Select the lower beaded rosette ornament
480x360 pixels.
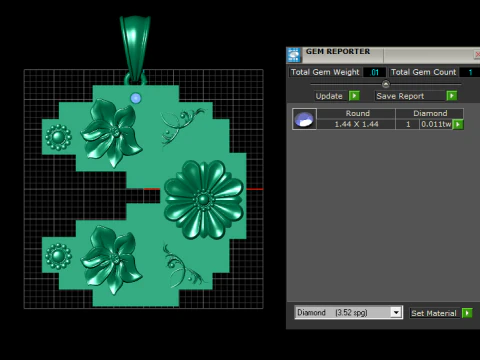(x=58, y=256)
